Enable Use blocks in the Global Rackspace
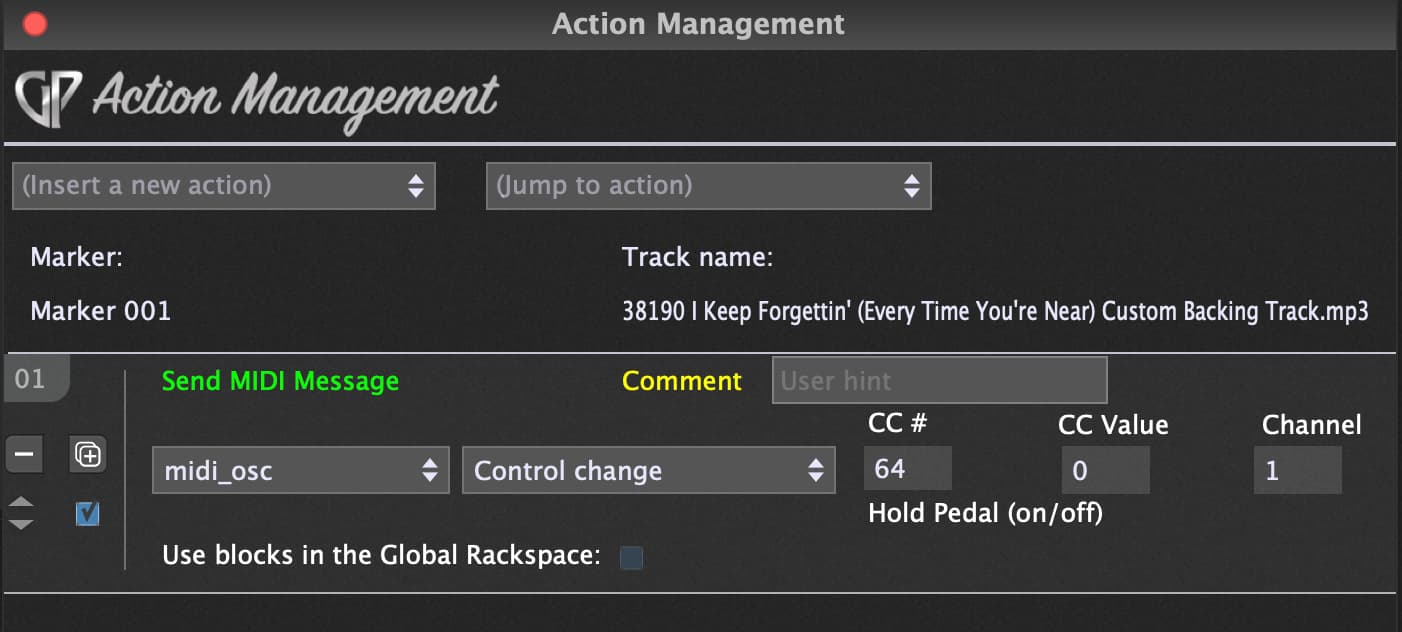The image size is (1402, 632). click(x=631, y=558)
